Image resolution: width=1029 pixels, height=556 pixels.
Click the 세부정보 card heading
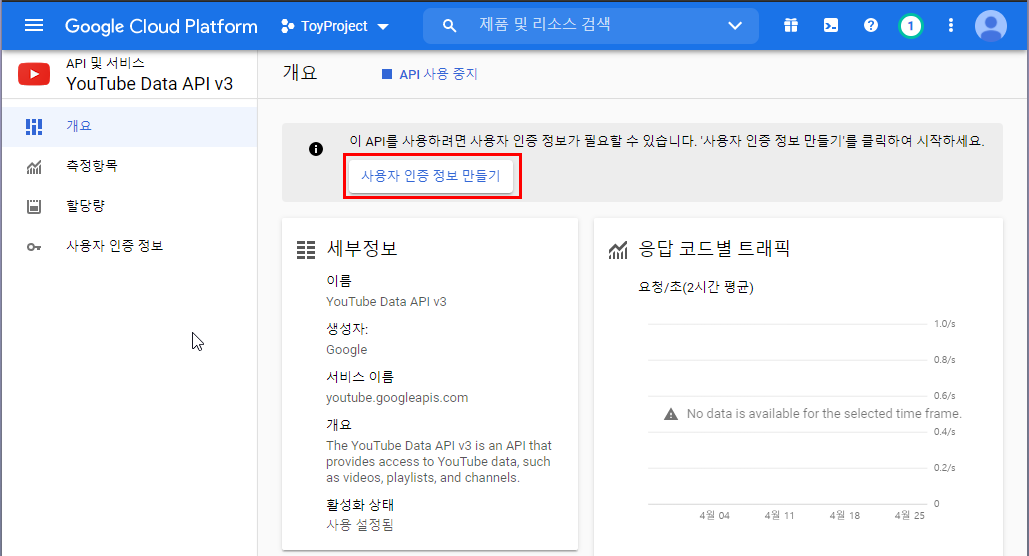tap(362, 249)
